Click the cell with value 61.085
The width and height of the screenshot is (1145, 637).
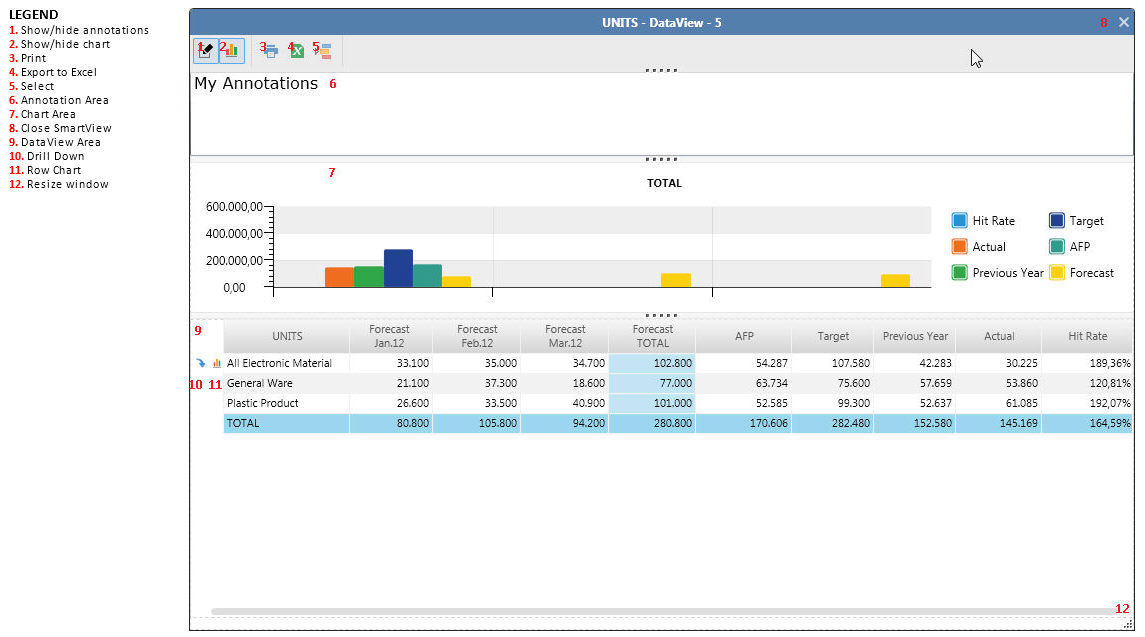(998, 403)
